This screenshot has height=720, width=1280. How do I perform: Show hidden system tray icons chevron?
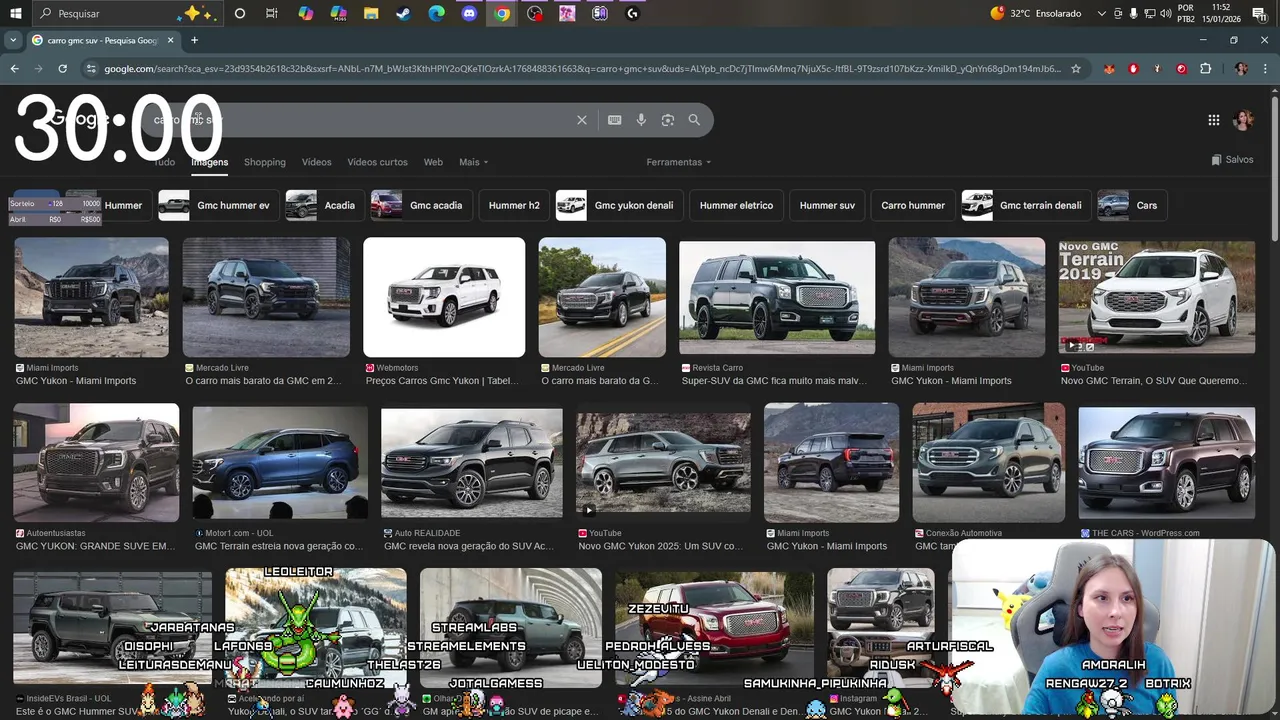coord(1101,14)
